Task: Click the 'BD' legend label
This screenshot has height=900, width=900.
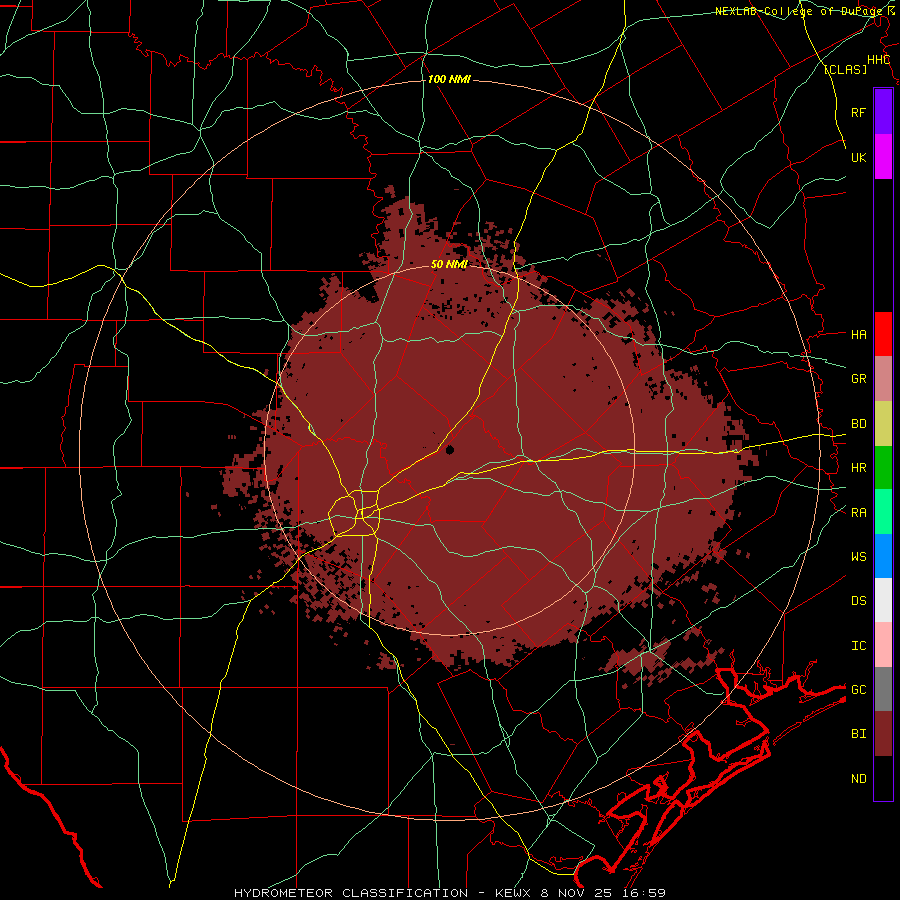Action: tap(858, 424)
